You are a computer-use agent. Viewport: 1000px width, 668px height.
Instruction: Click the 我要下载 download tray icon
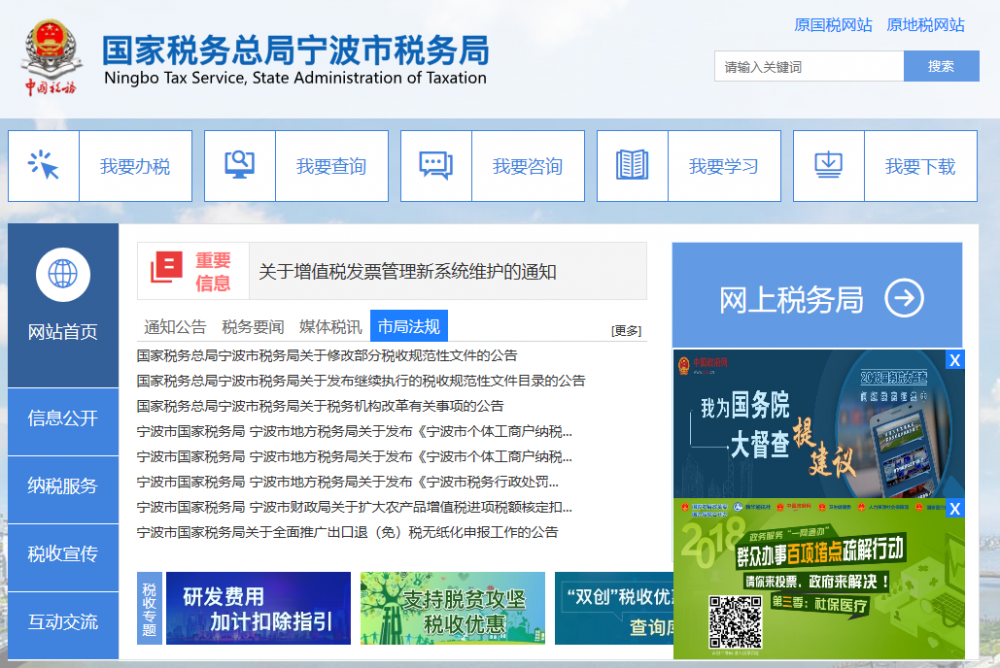pyautogui.click(x=829, y=164)
